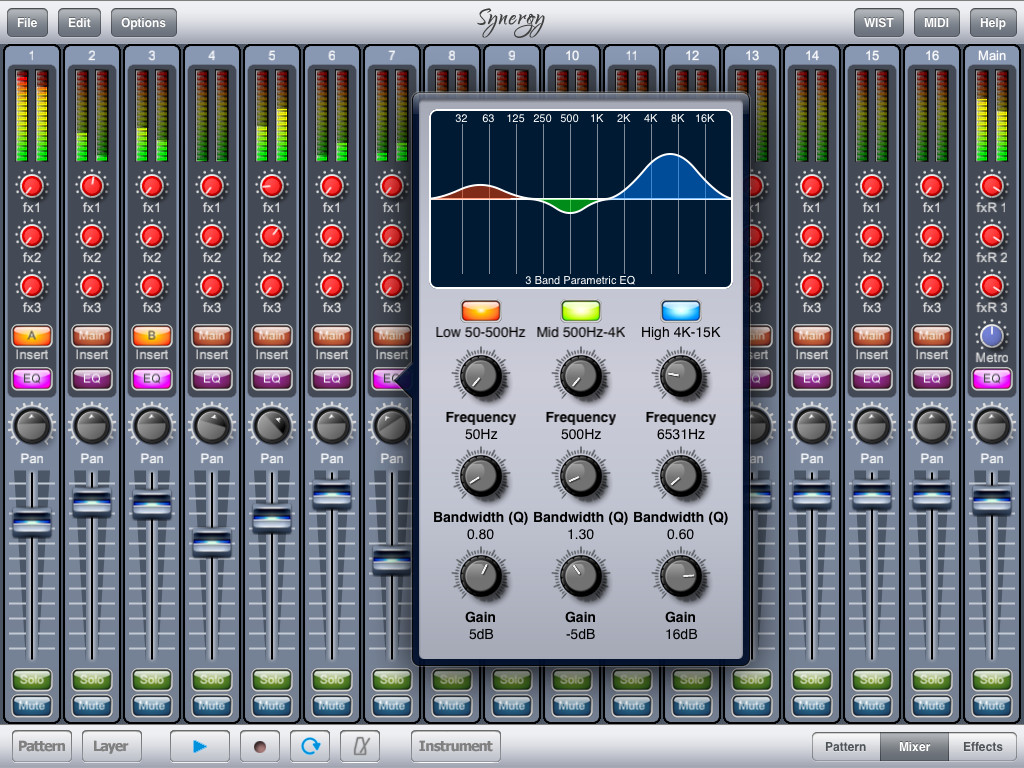Open the Options menu
Image resolution: width=1024 pixels, height=768 pixels.
tap(143, 23)
